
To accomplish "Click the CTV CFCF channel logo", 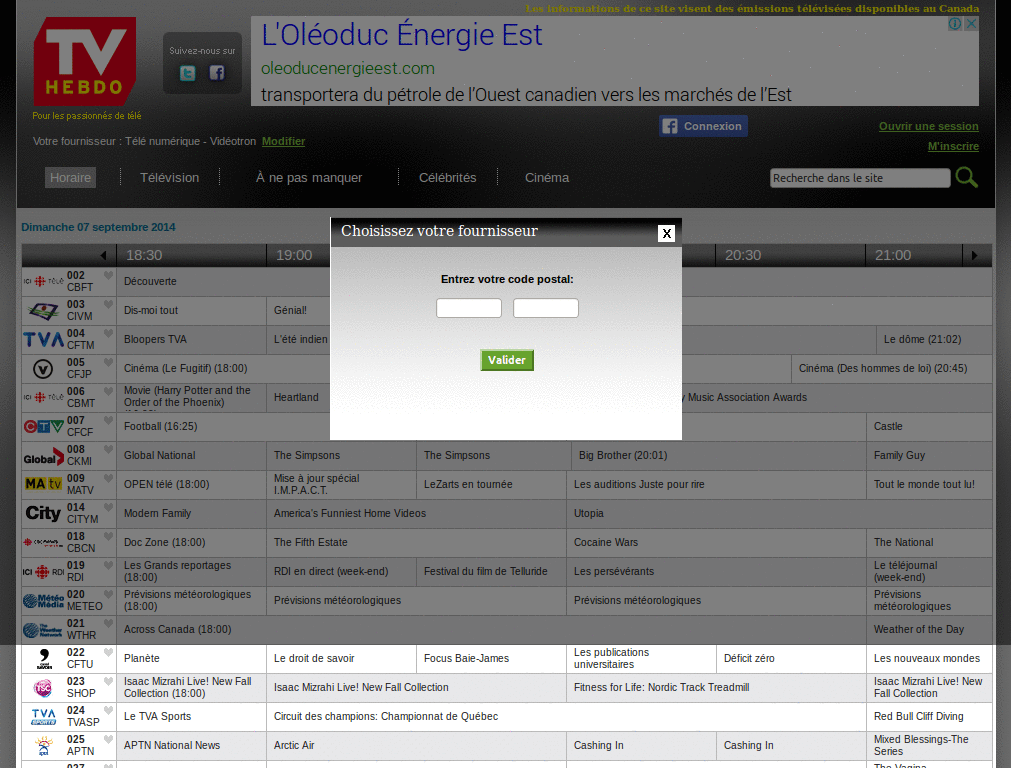I will click(44, 426).
